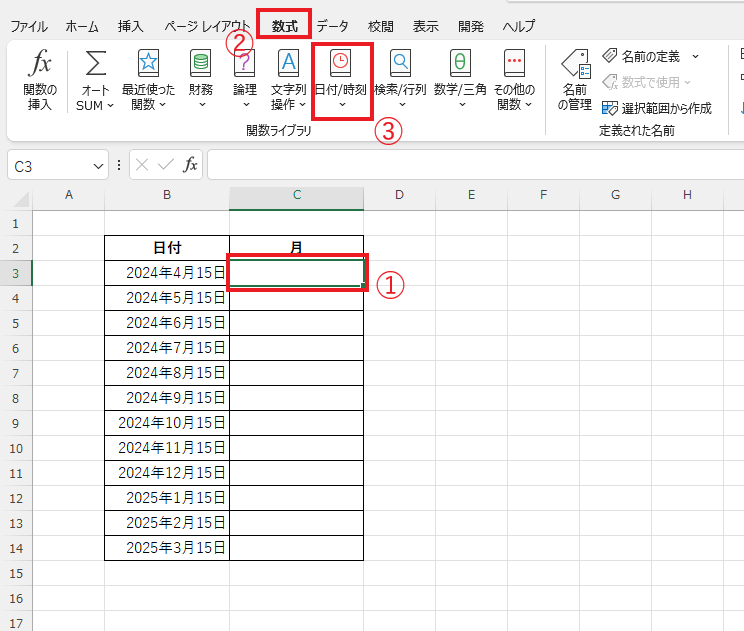Expand the 財務 dropdown chevron
Screen dimensions: 744x631
202,105
